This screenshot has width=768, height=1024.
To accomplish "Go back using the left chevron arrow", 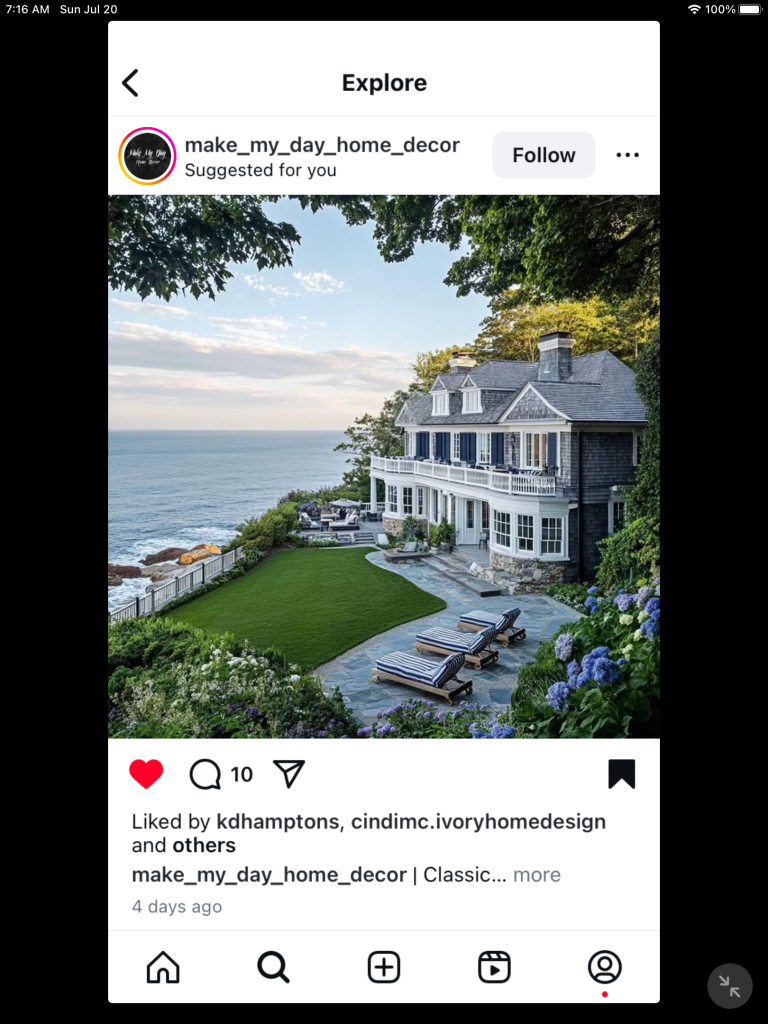I will (130, 83).
